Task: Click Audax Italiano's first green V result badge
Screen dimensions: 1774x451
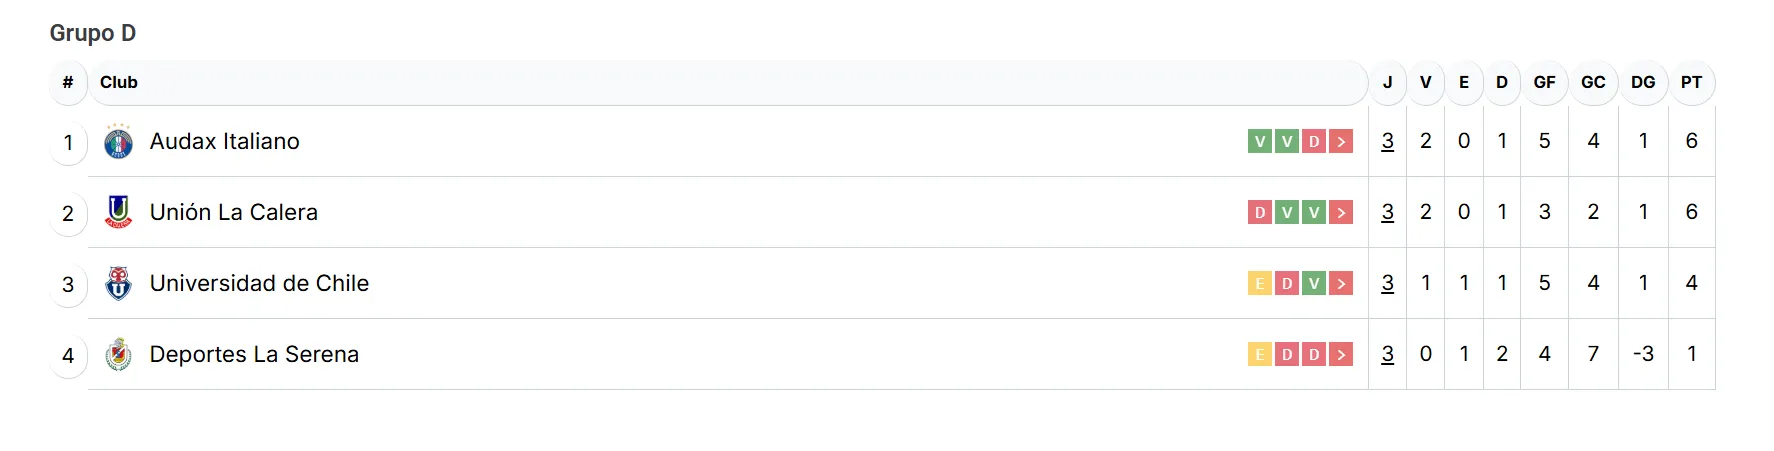Action: [1260, 142]
